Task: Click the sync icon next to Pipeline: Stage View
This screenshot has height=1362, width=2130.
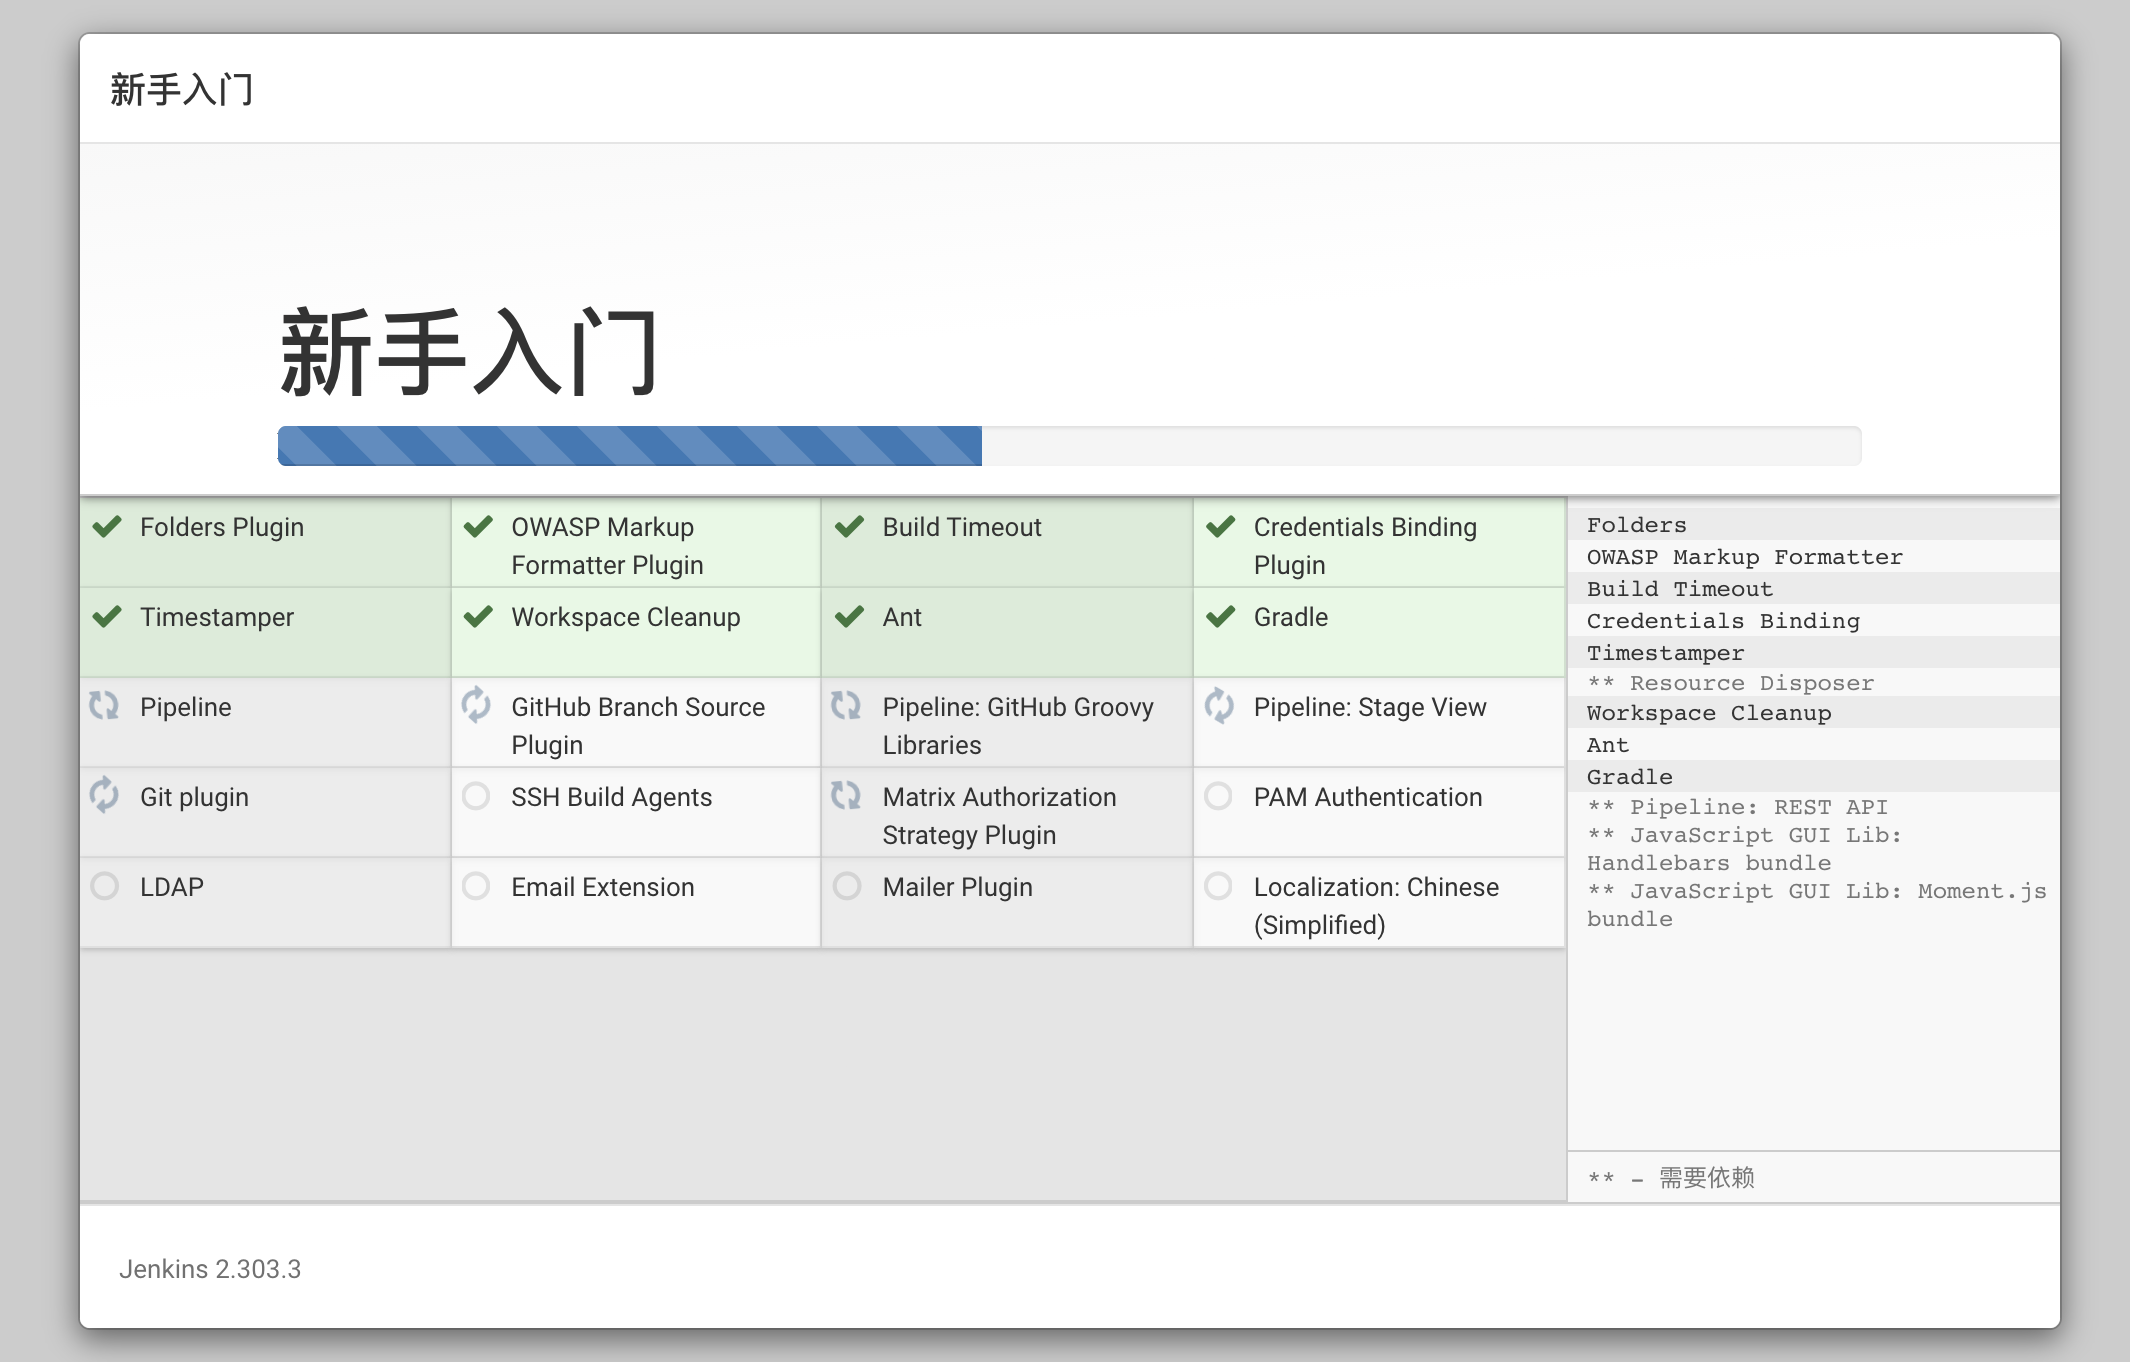Action: coord(1219,706)
